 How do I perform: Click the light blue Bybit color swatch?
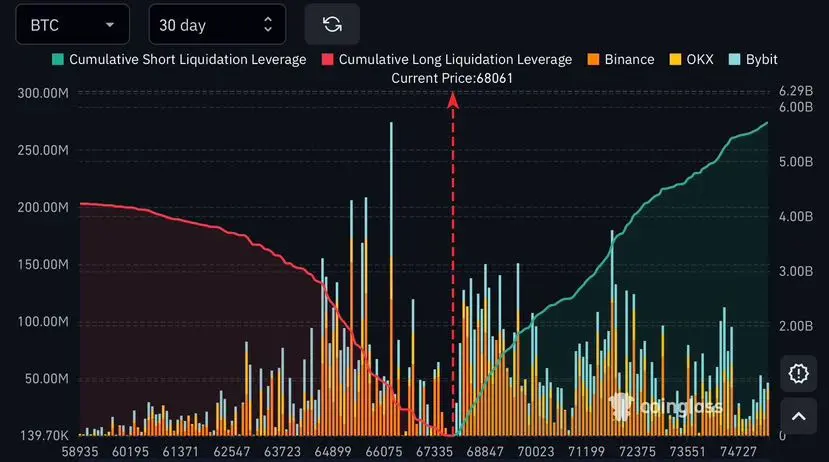tap(734, 59)
